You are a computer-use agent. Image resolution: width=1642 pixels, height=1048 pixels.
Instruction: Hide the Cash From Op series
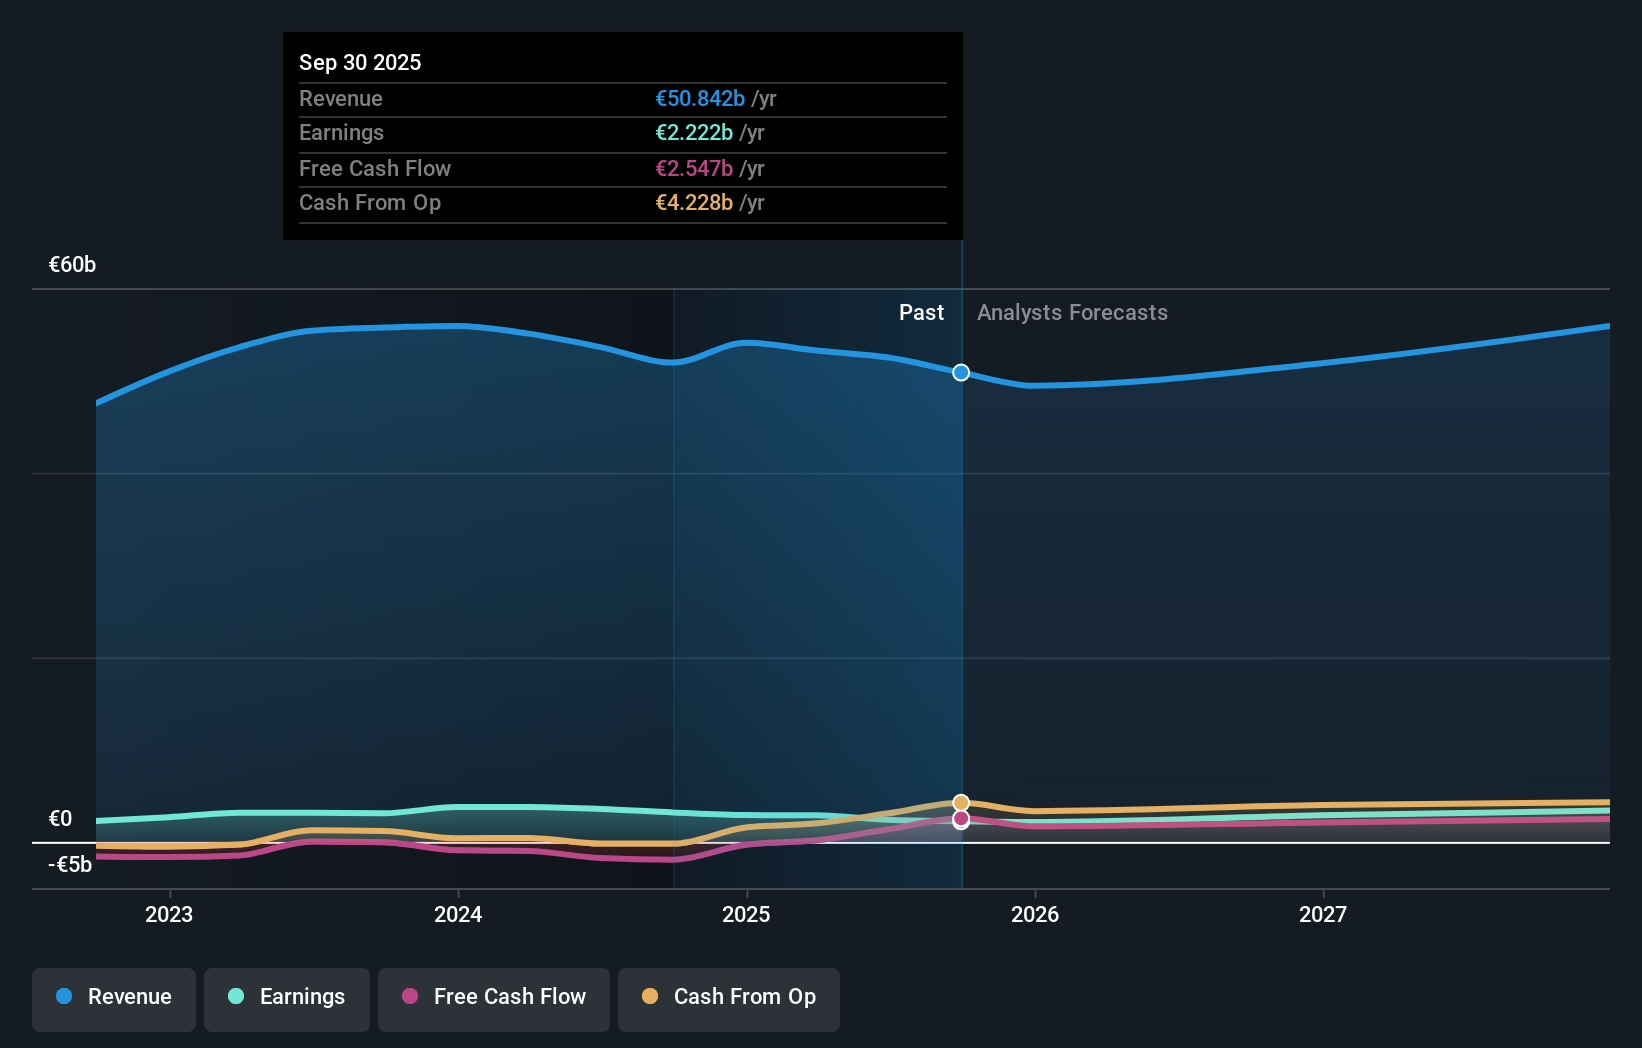pos(729,997)
